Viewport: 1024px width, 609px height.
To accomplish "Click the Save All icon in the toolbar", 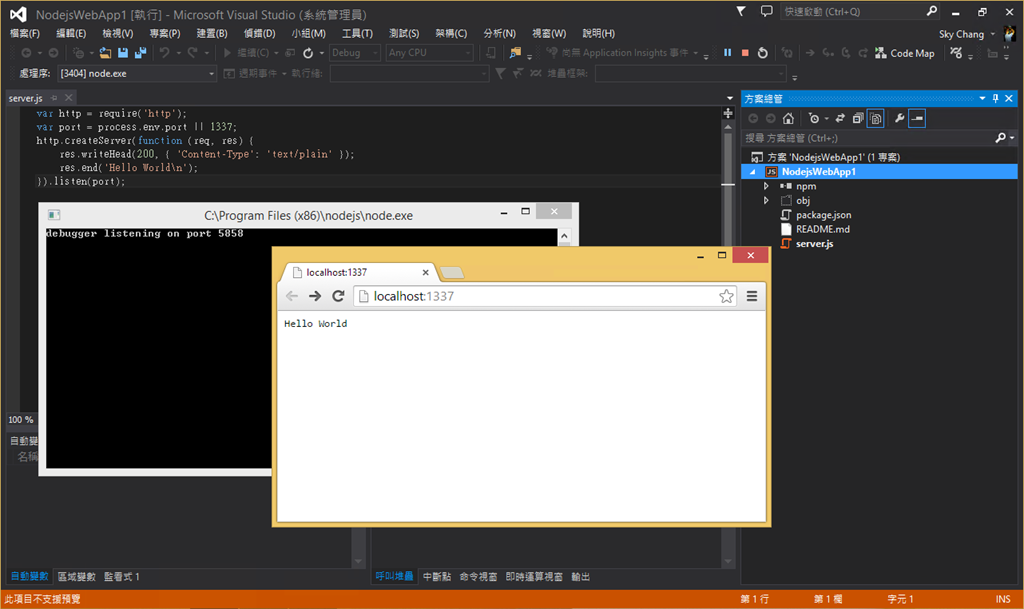I will coord(140,53).
